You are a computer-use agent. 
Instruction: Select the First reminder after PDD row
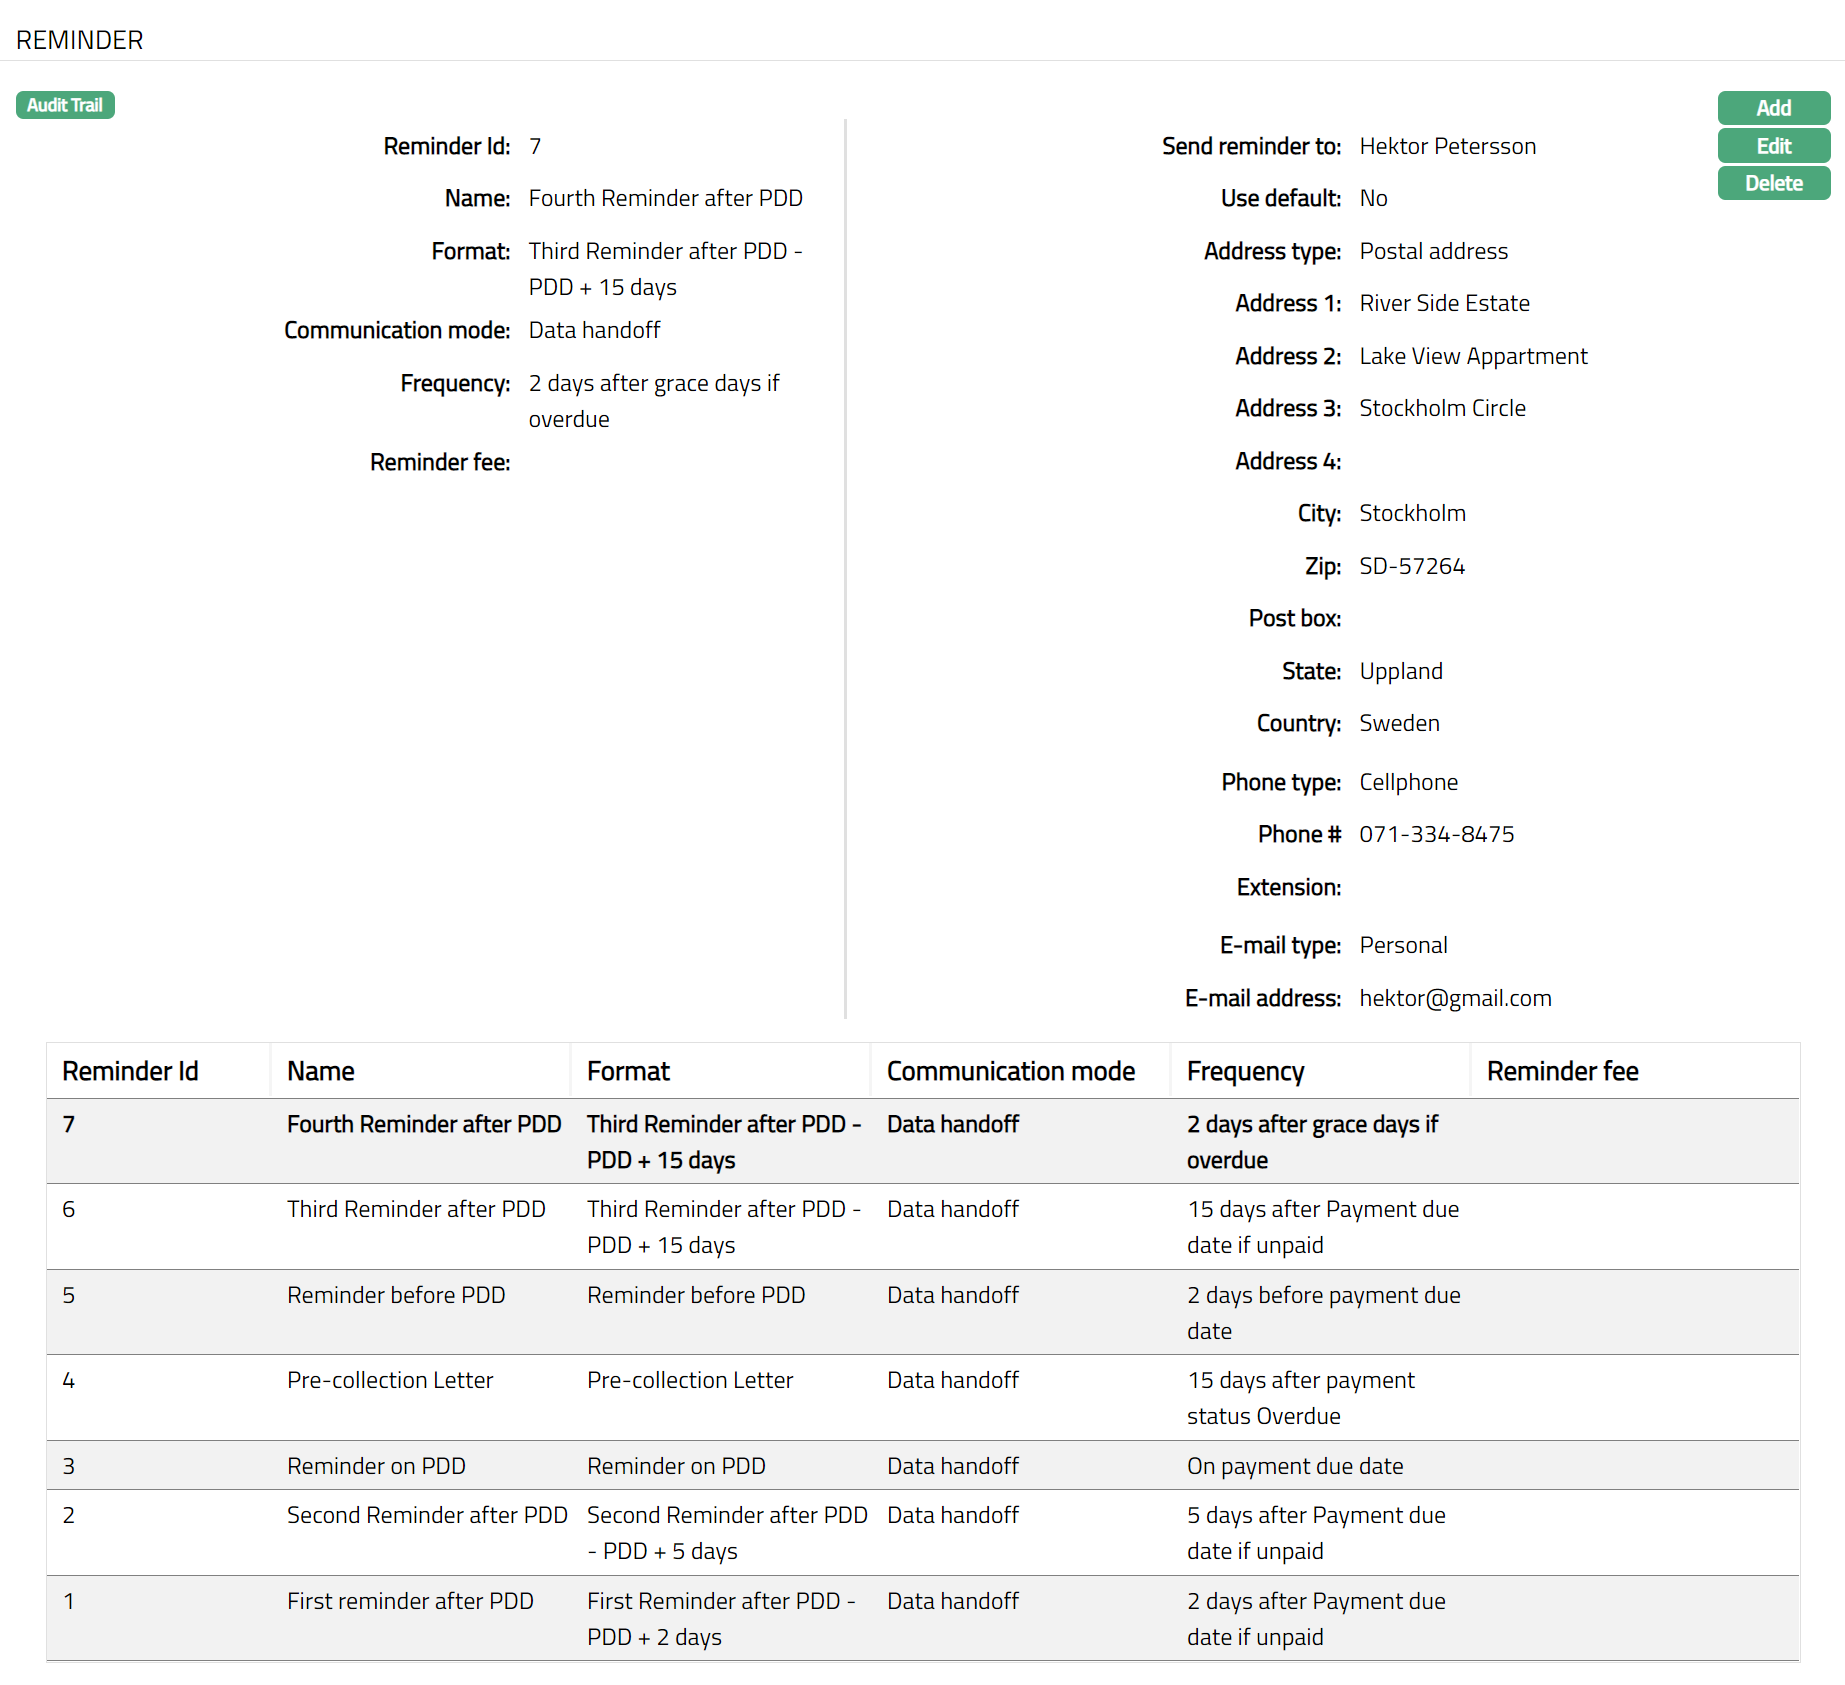coord(410,1601)
